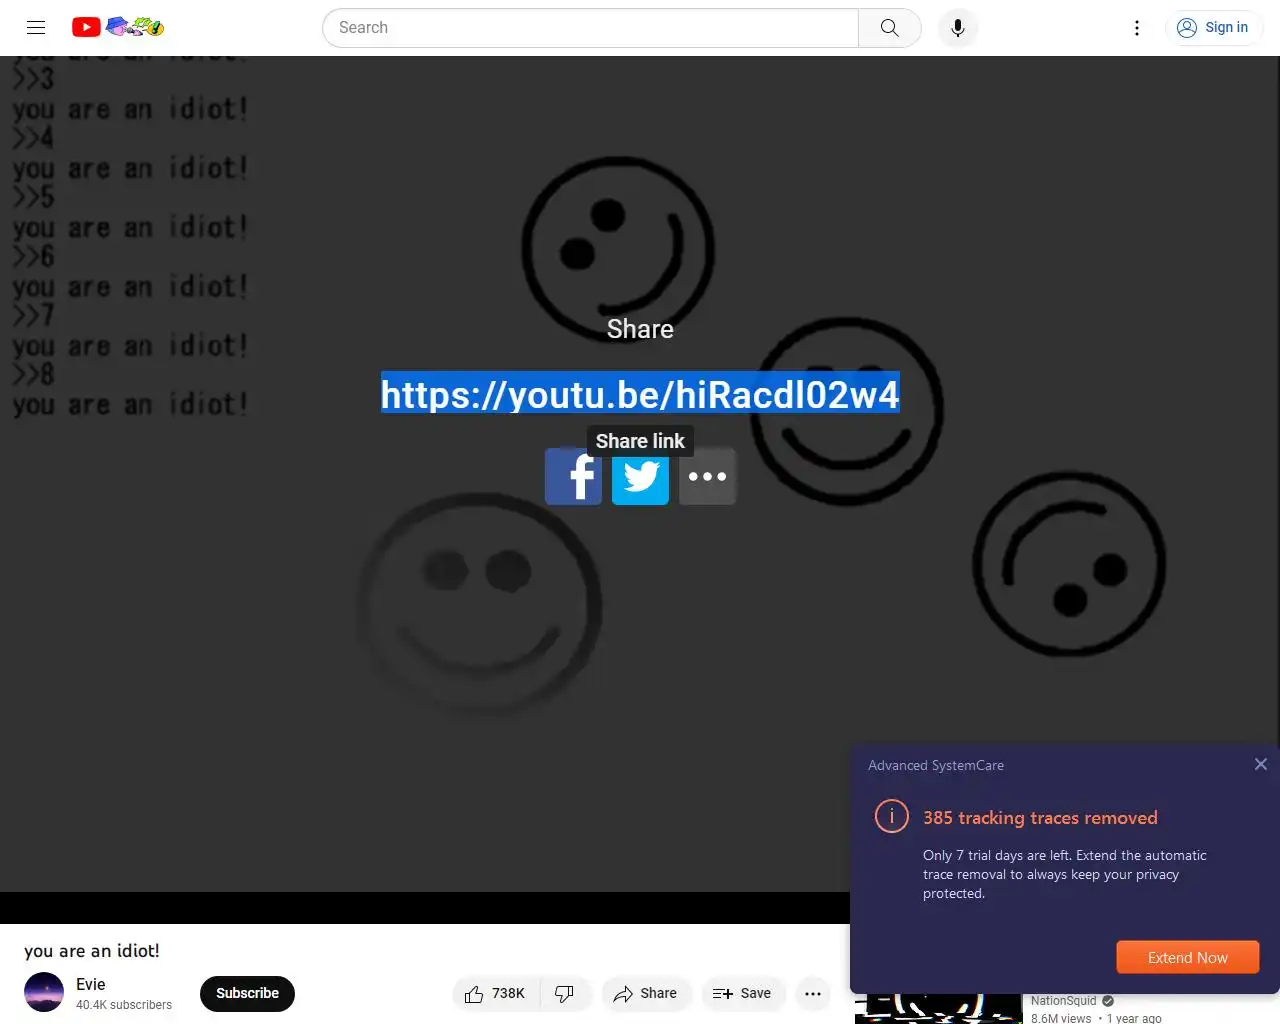
Task: Click the magnifier search button
Action: click(889, 28)
